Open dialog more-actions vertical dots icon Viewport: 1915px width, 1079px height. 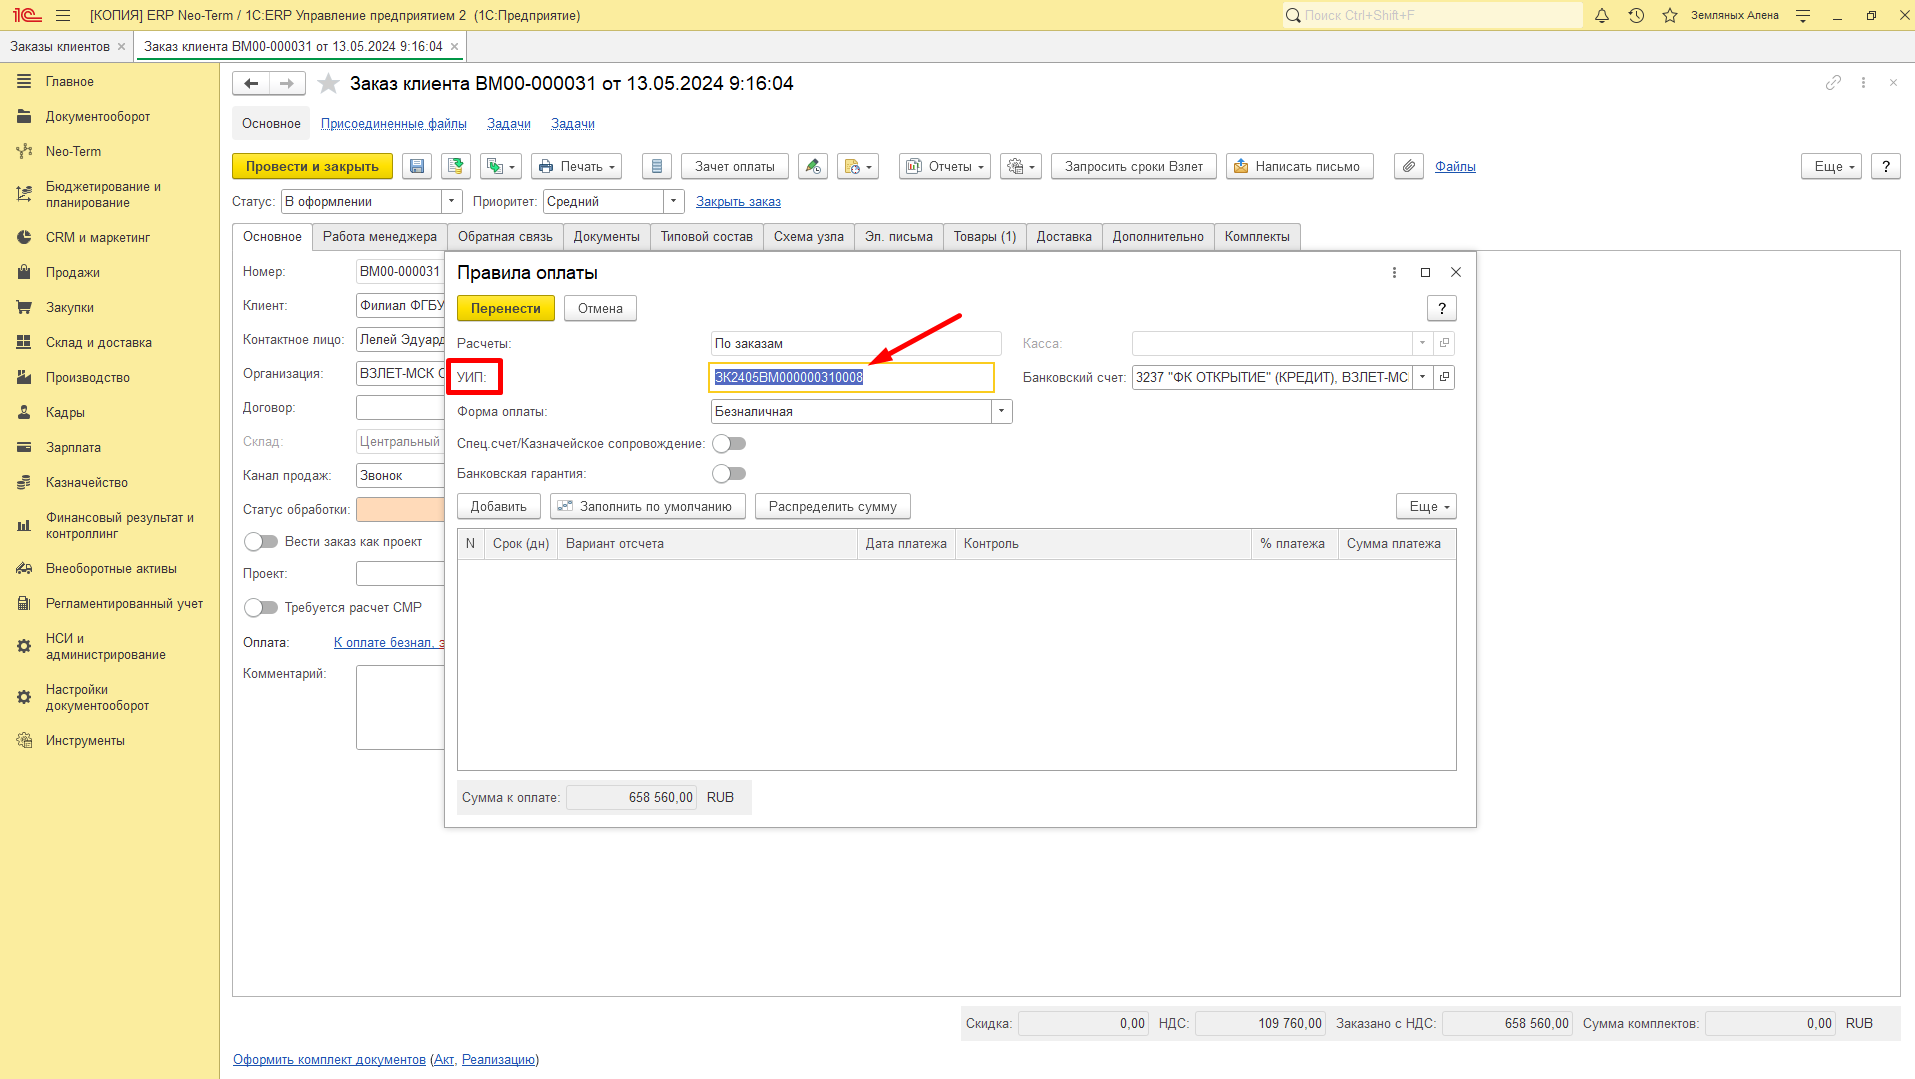coord(1394,272)
